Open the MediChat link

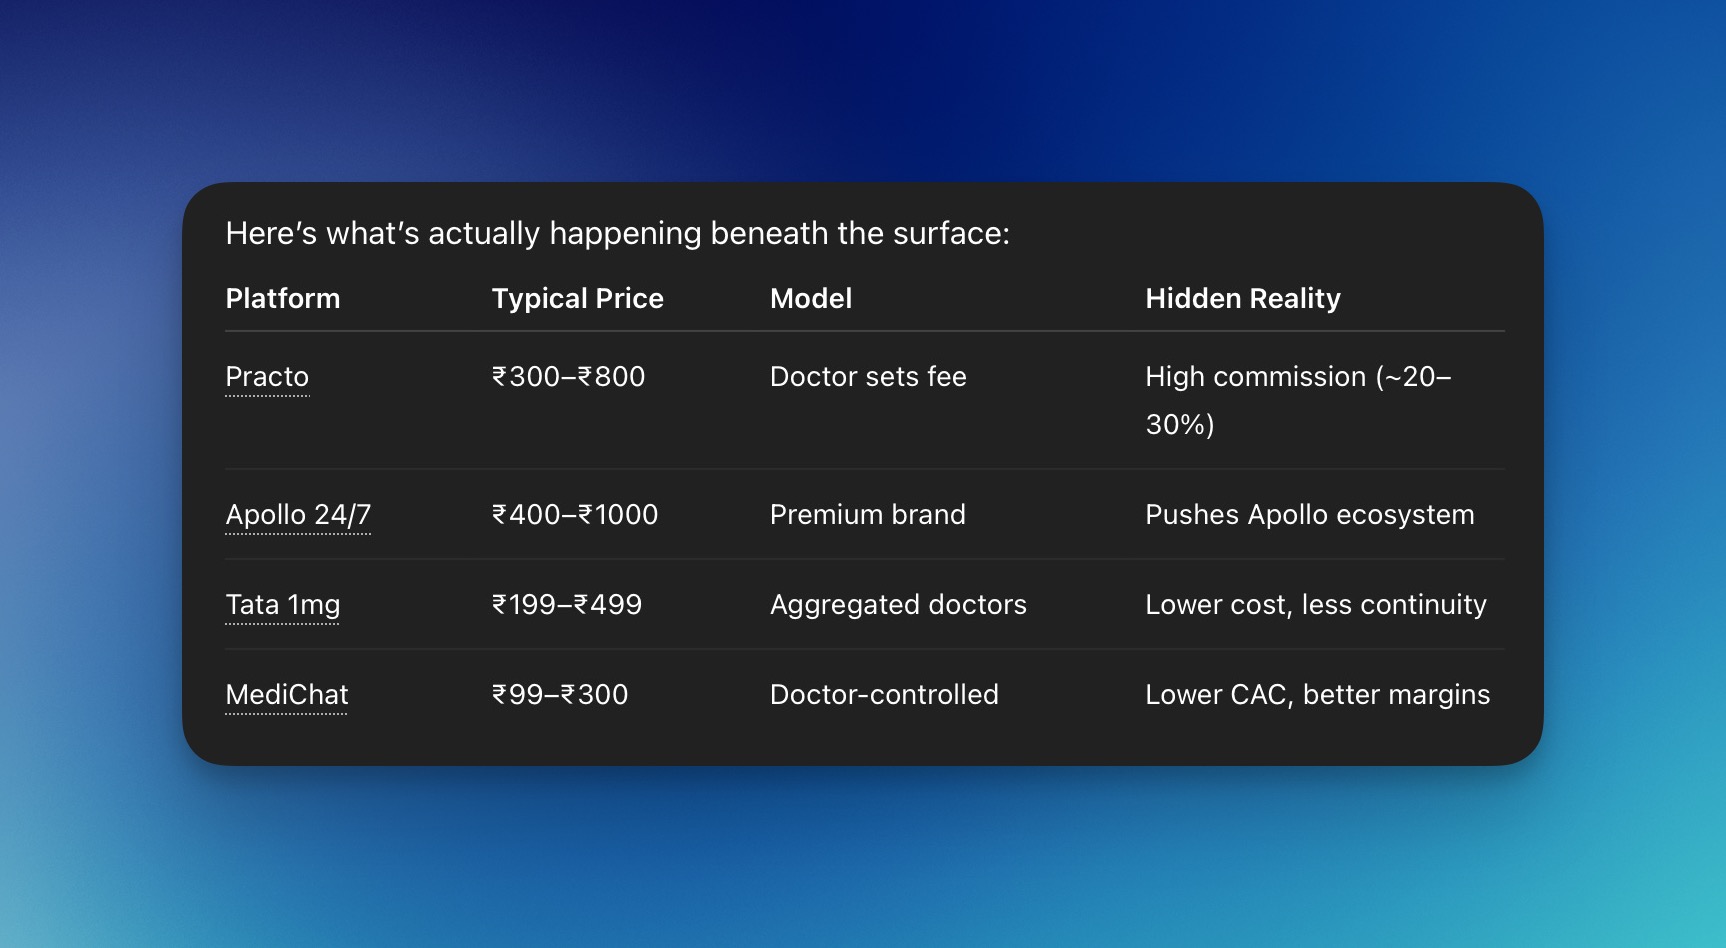pyautogui.click(x=286, y=695)
